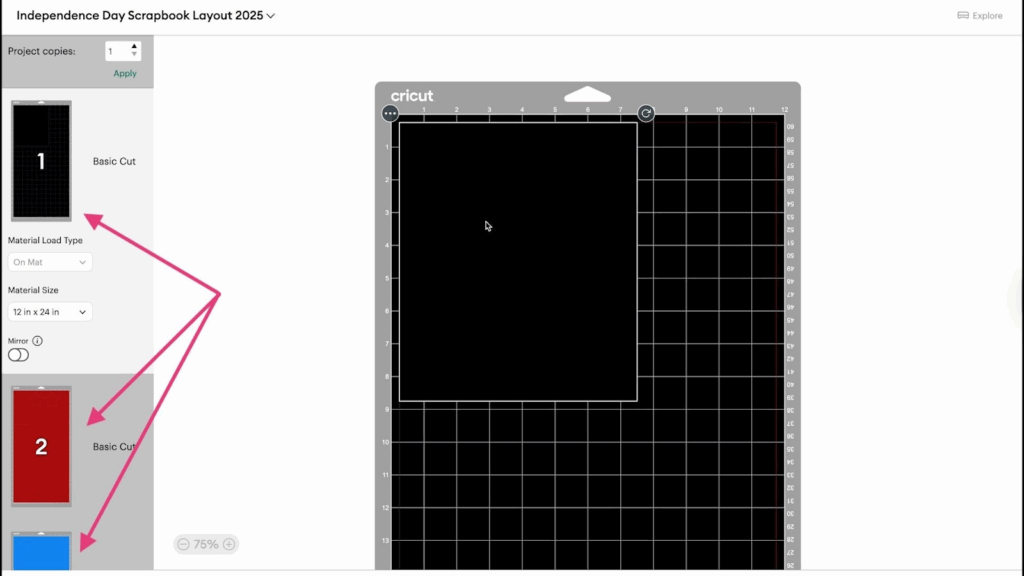Expand the project title dropdown chevron
This screenshot has width=1024, height=576.
tap(270, 16)
